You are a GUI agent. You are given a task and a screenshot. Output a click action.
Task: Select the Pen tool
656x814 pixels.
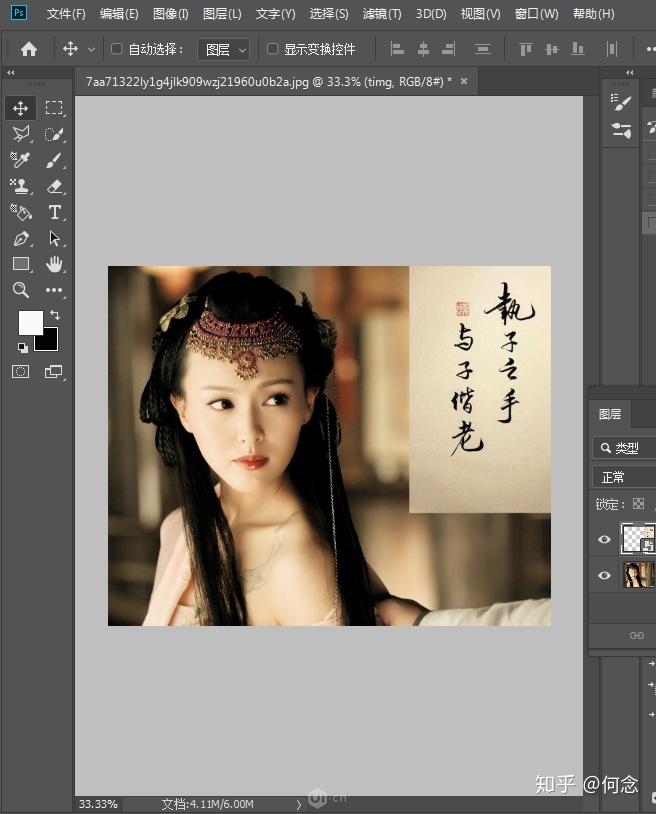click(21, 238)
